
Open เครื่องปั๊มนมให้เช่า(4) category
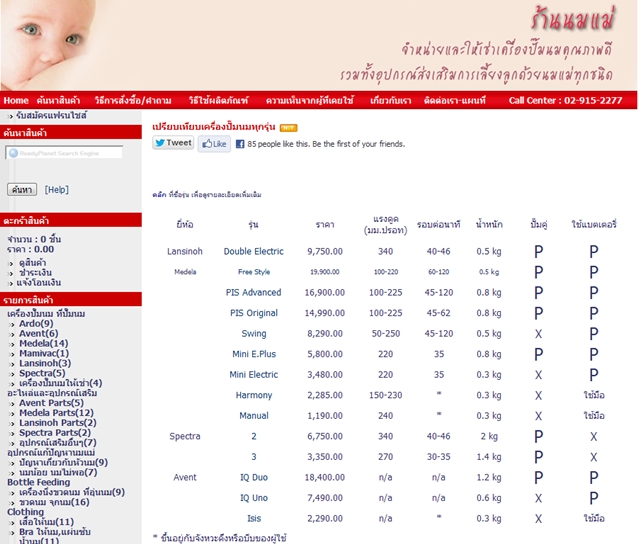[60, 383]
